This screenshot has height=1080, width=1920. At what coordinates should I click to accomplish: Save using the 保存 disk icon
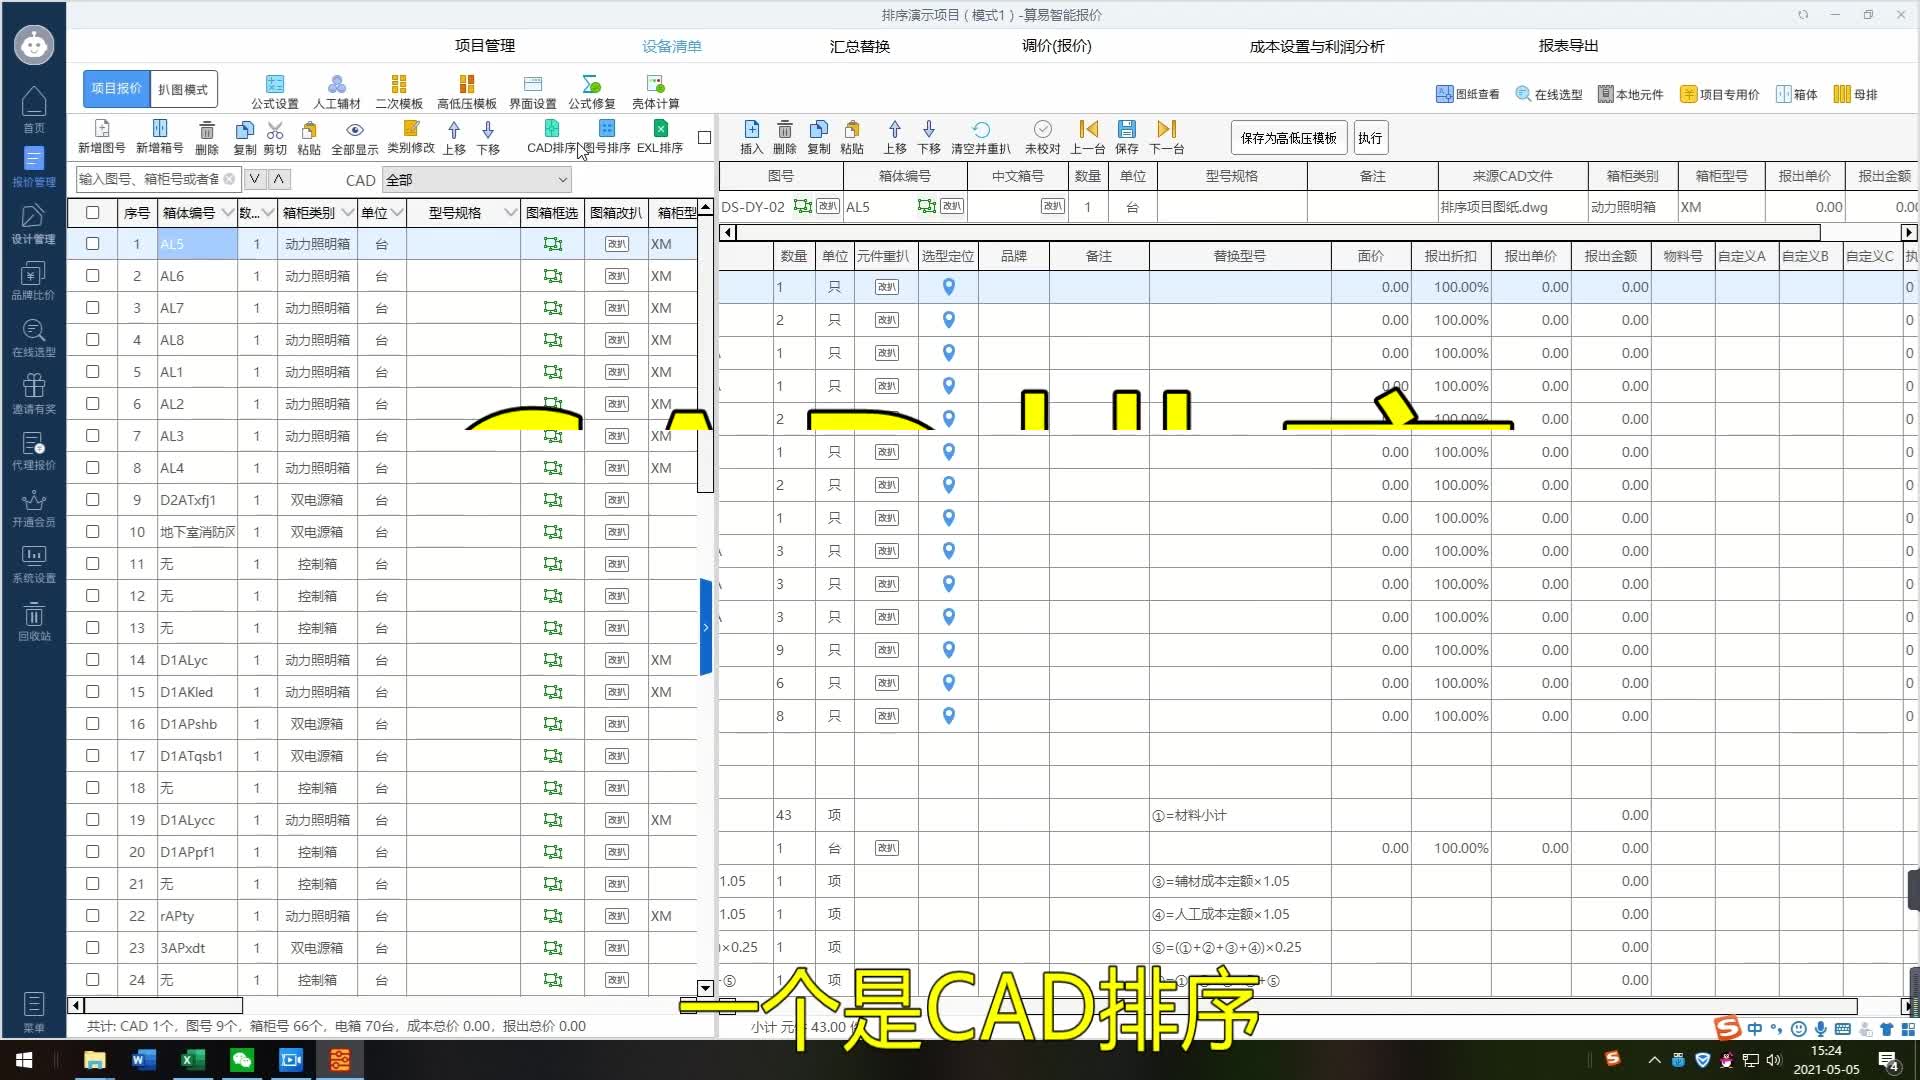(x=1126, y=130)
